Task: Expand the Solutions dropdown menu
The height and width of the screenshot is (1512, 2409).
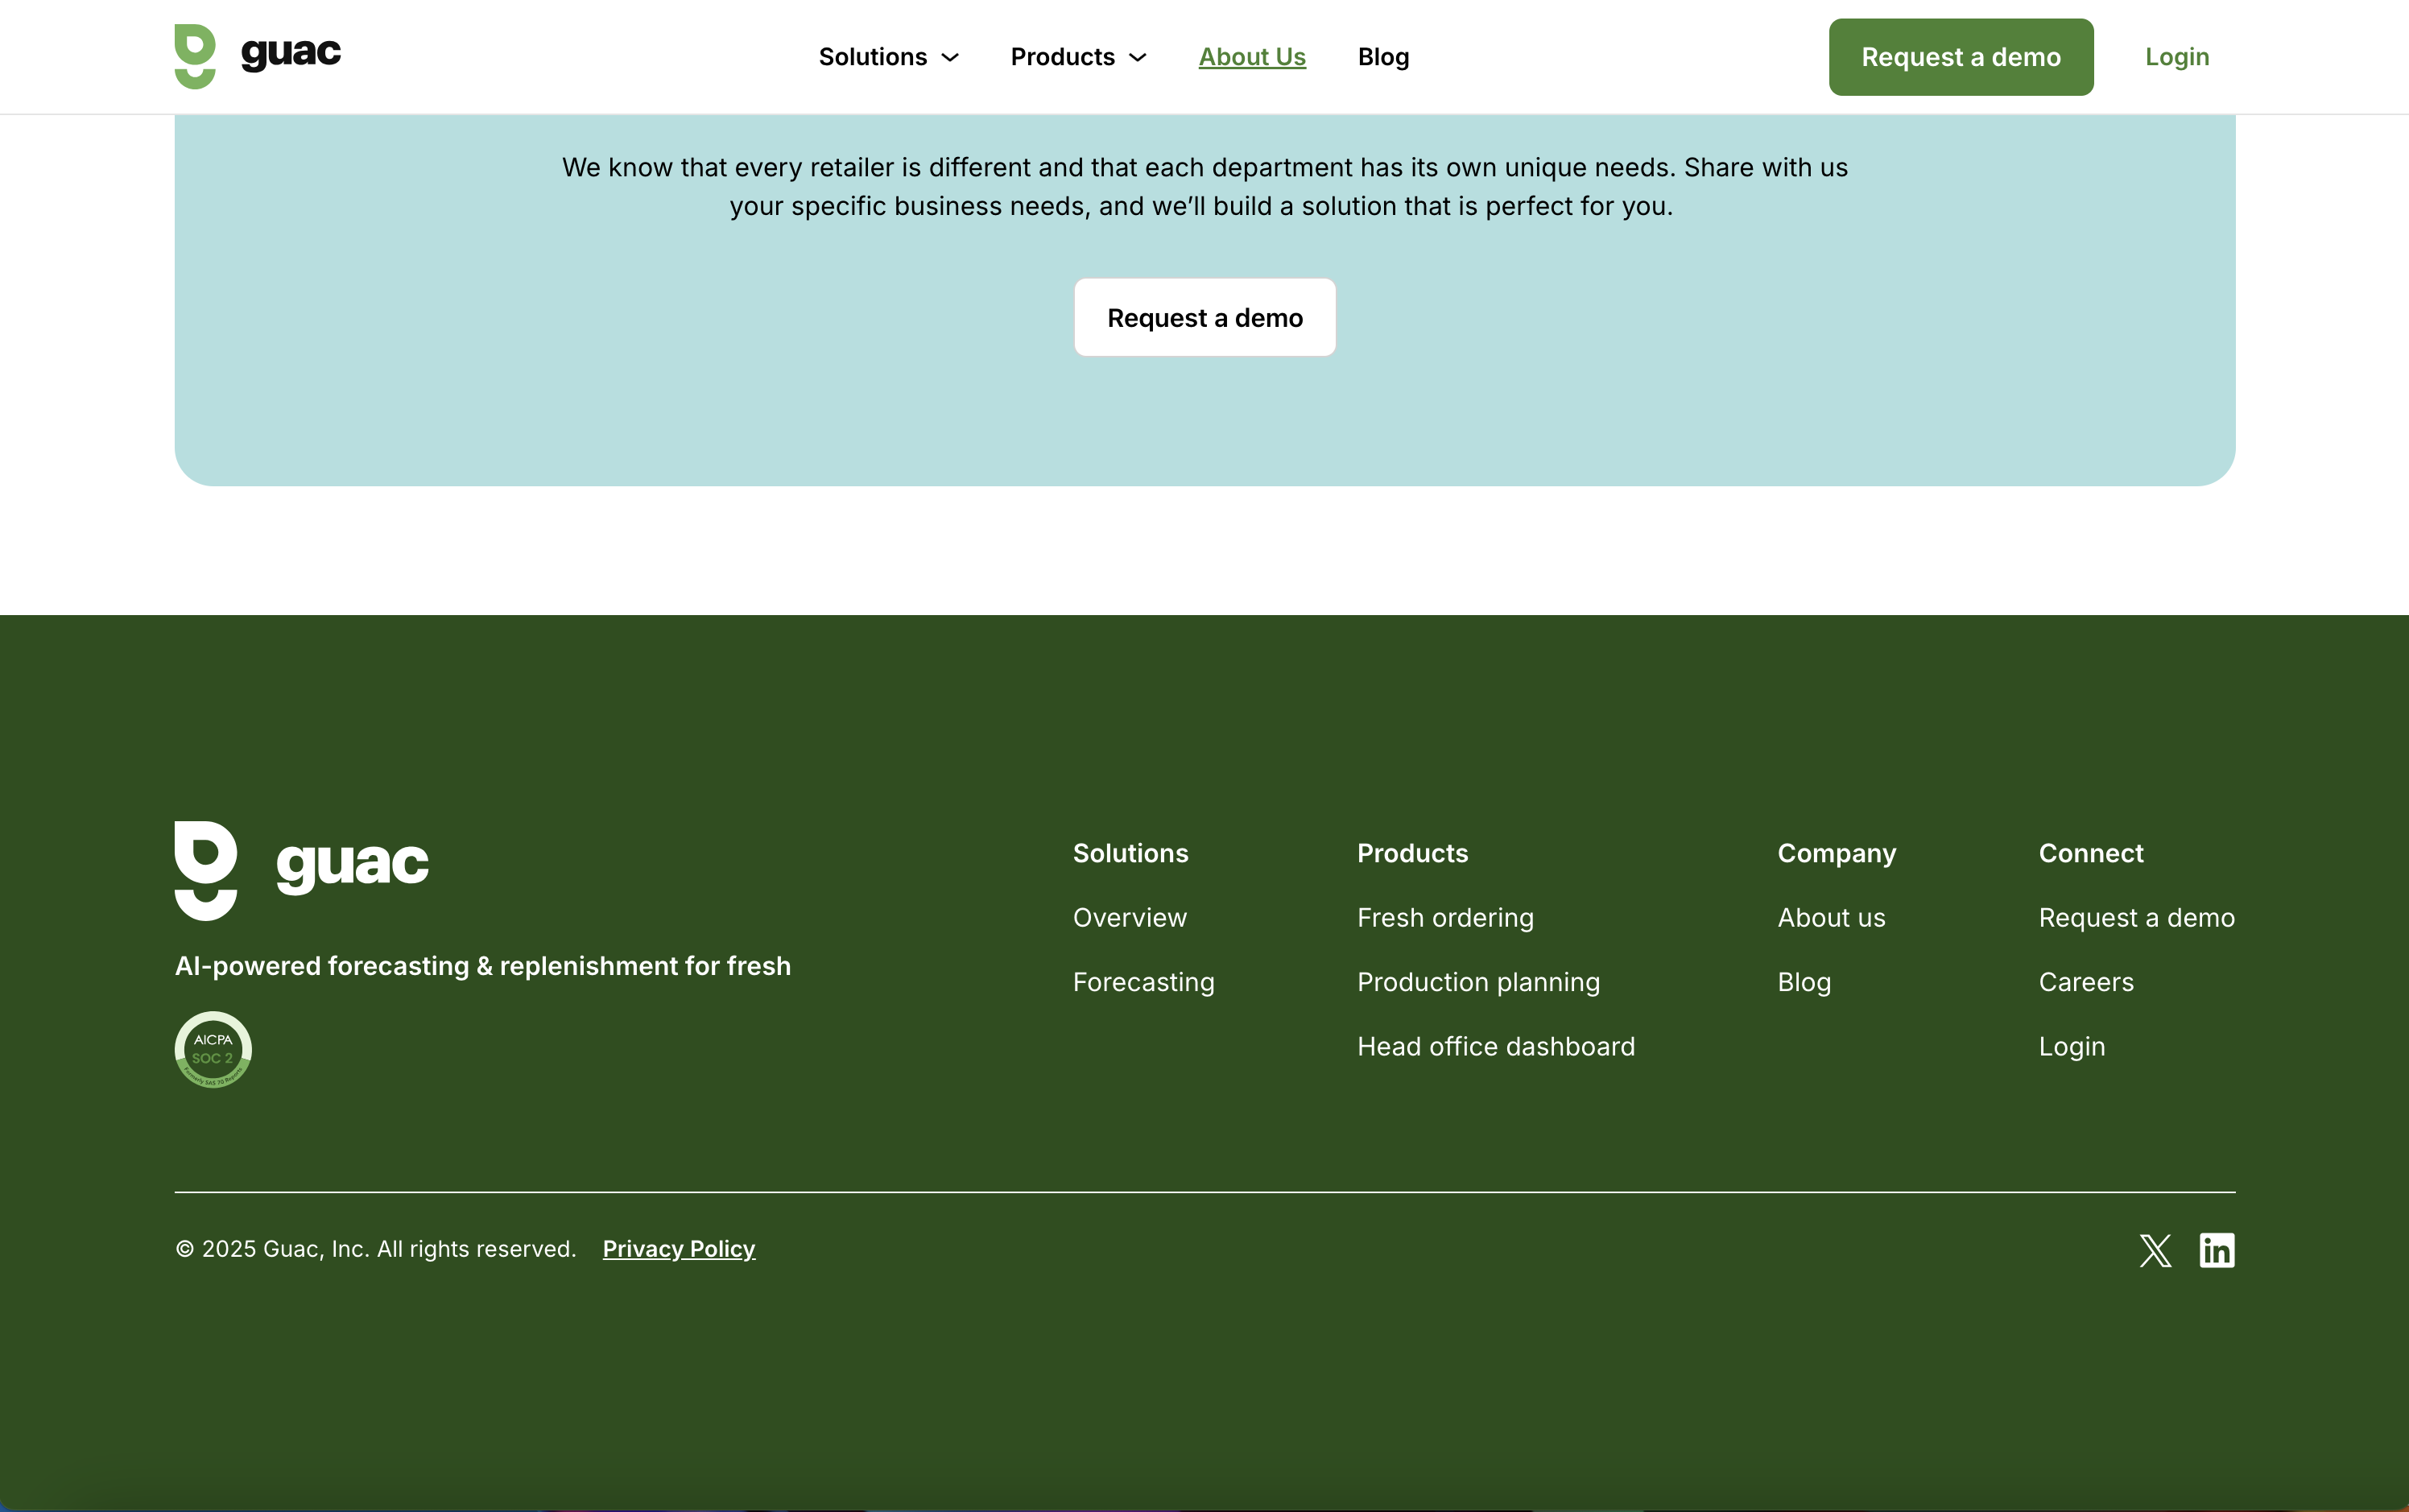Action: pyautogui.click(x=888, y=57)
